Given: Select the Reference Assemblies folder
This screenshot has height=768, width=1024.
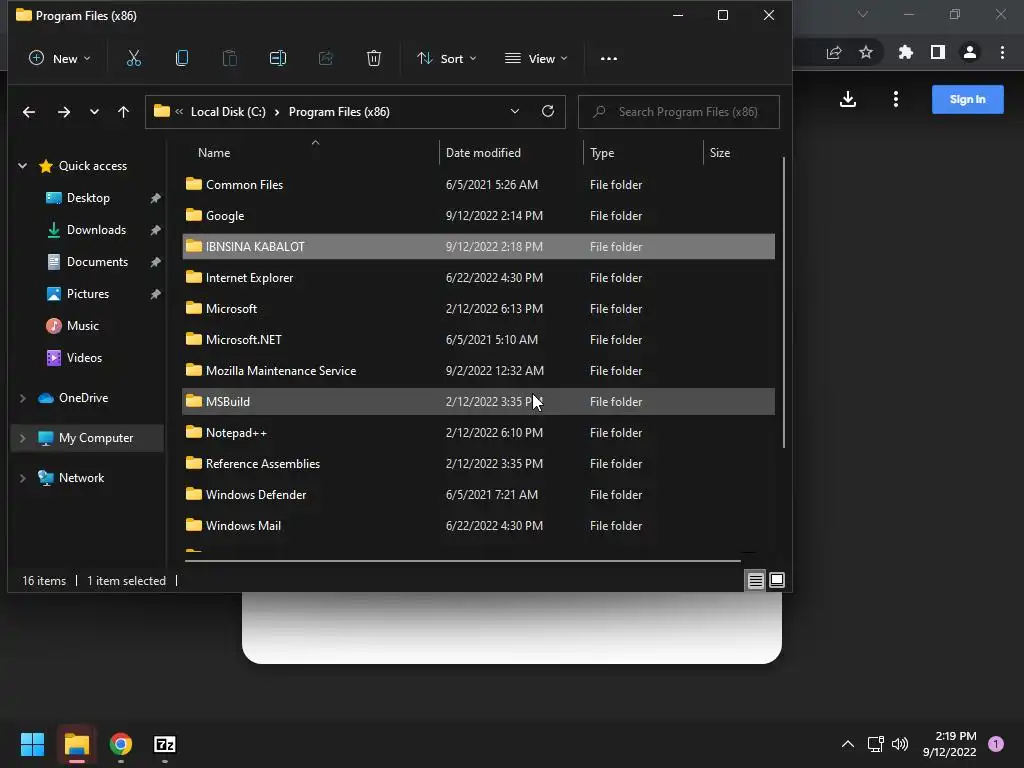Looking at the screenshot, I should [478, 464].
